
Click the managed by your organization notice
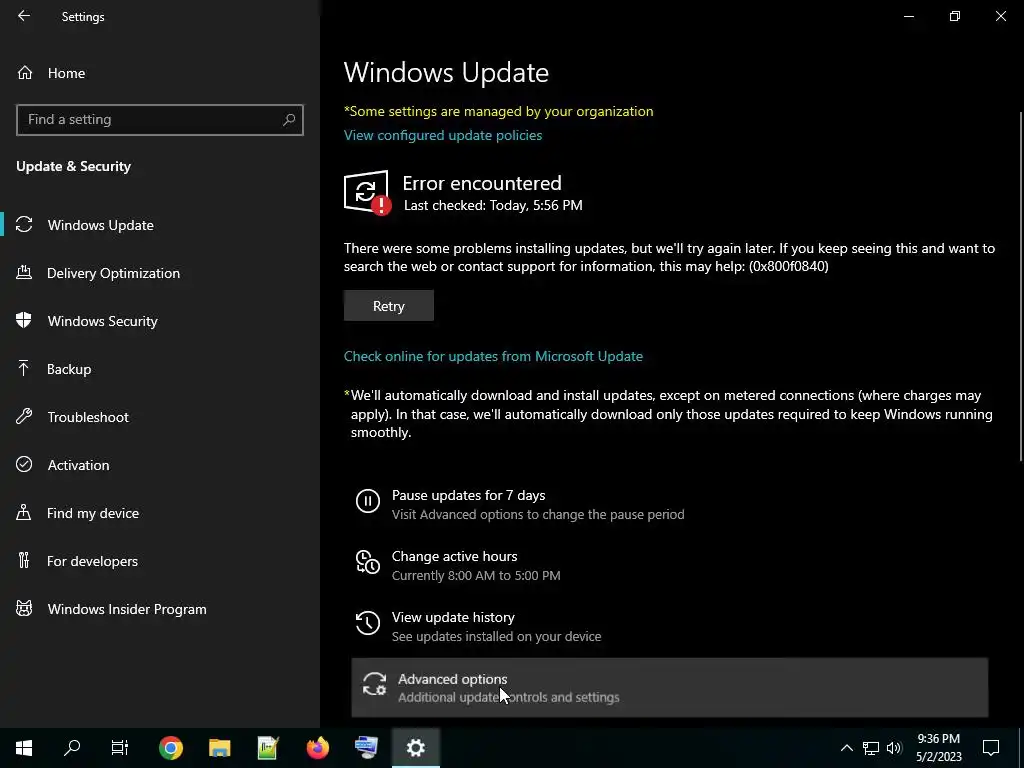coord(498,111)
